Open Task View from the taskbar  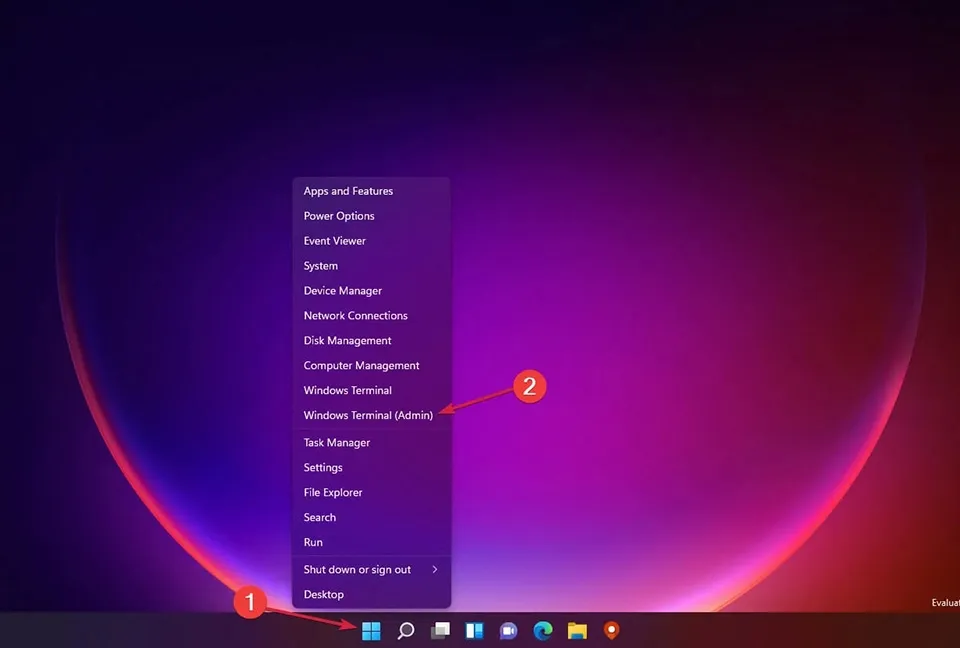click(x=439, y=631)
